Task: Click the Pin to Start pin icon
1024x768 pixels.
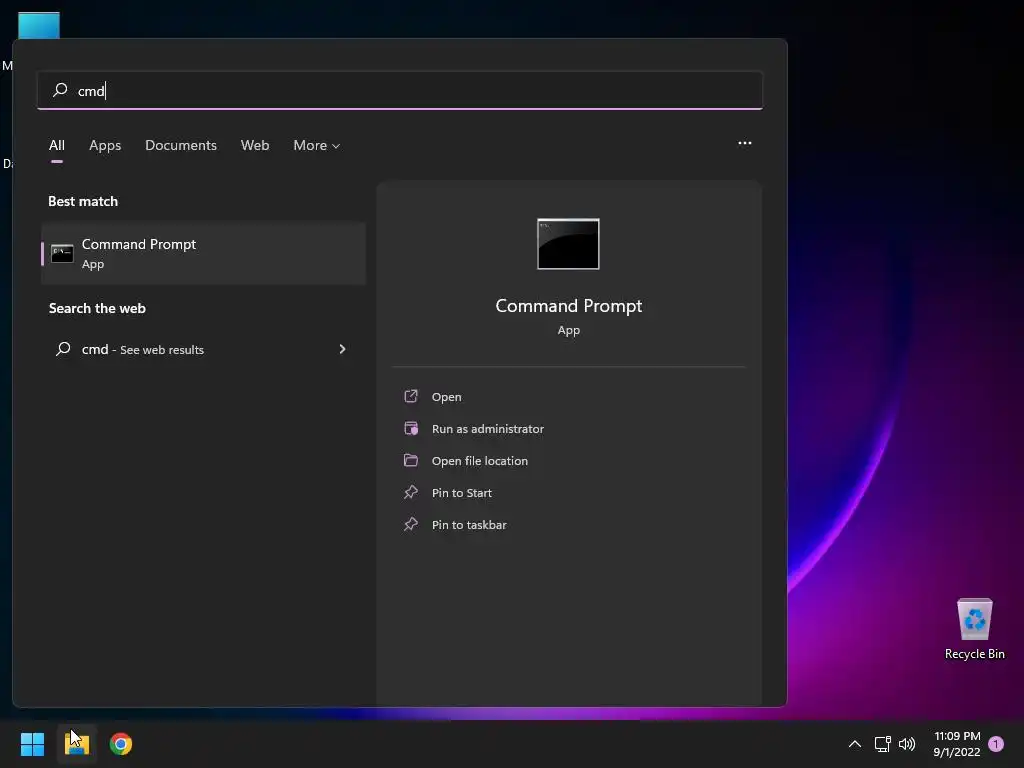Action: click(x=411, y=492)
